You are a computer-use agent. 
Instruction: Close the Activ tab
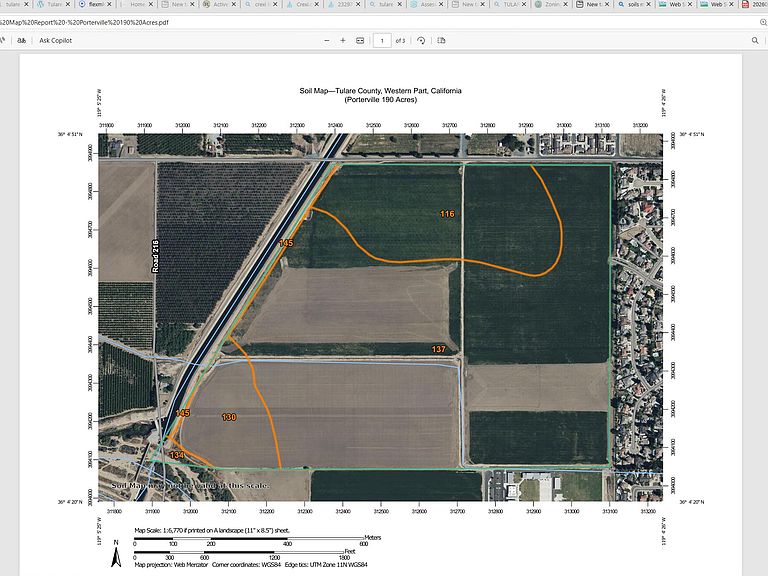tap(234, 4)
